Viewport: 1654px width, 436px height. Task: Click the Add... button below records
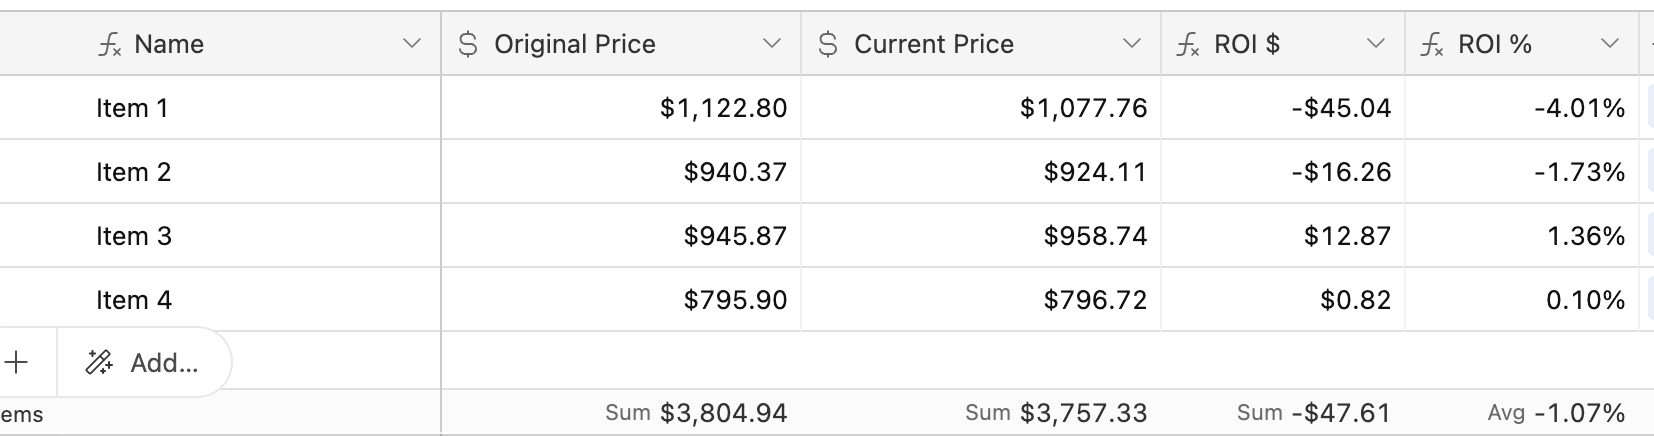tap(145, 362)
